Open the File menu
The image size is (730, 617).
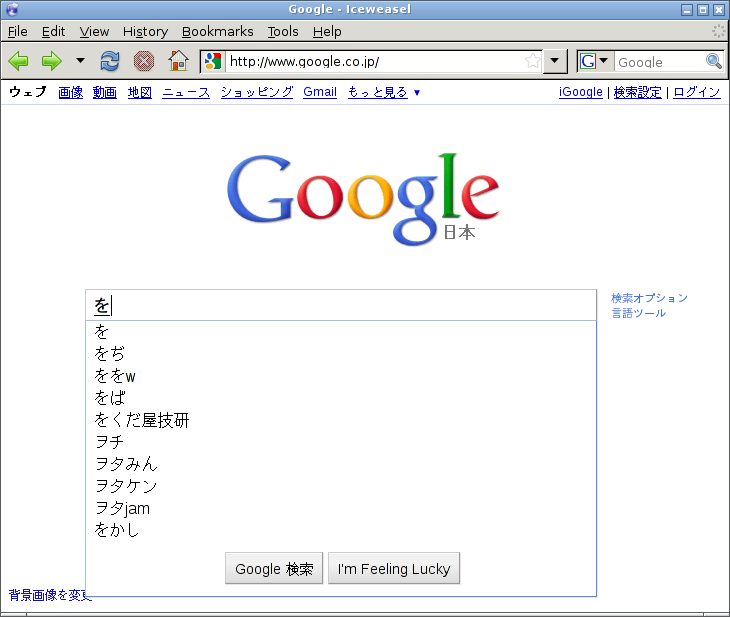point(18,31)
